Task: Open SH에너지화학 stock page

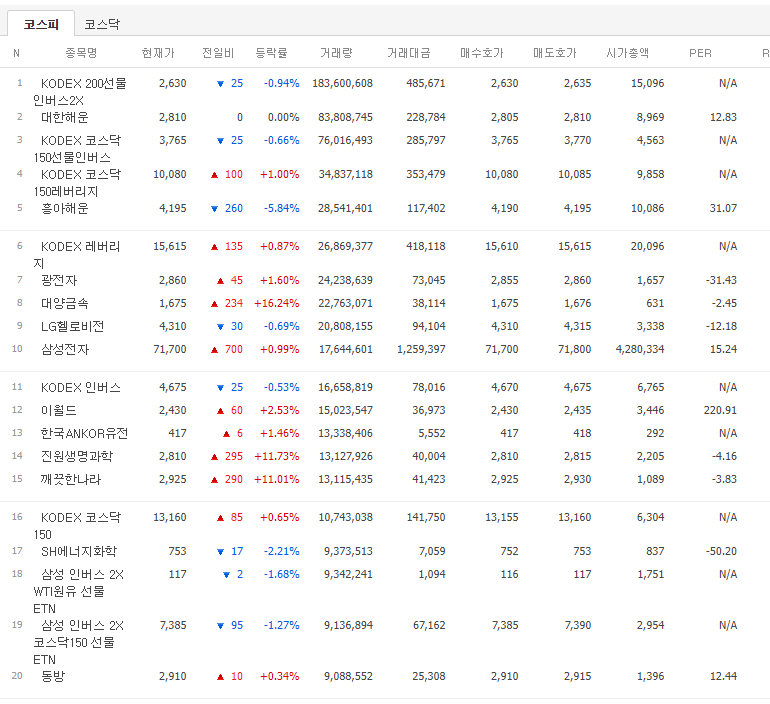Action: 79,552
